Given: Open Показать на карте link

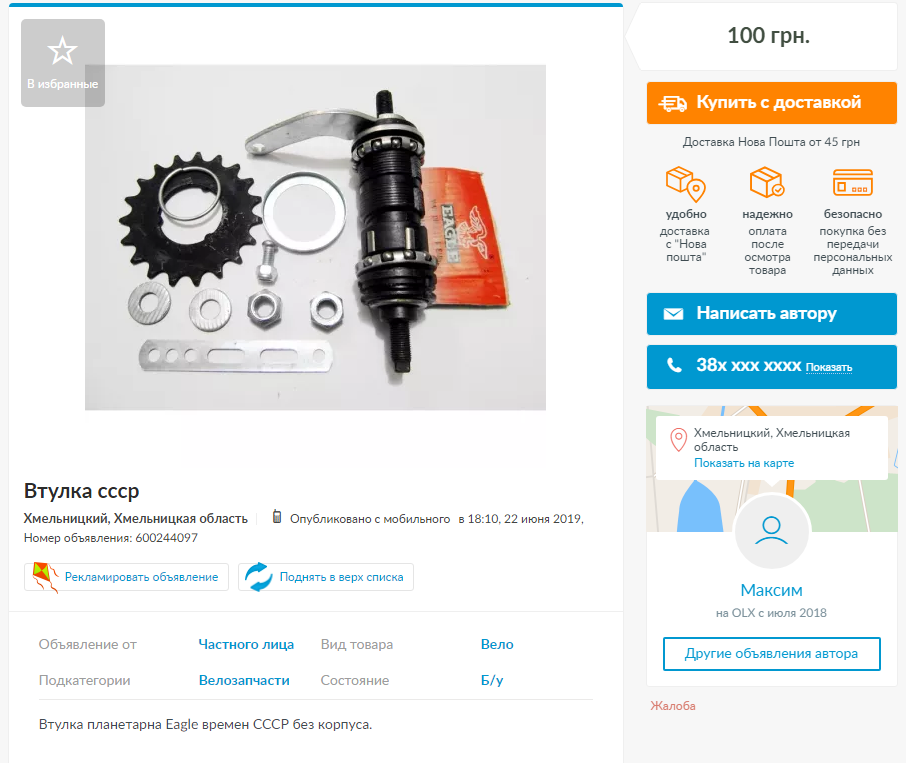Looking at the screenshot, I should pyautogui.click(x=744, y=463).
